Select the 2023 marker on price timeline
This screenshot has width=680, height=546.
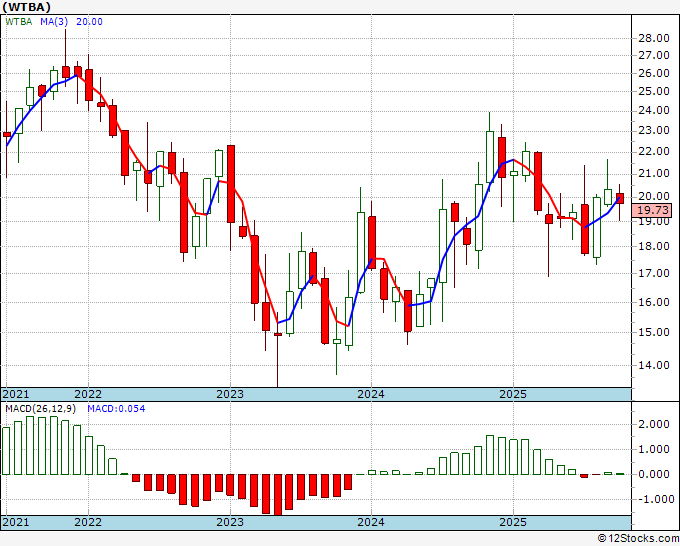click(x=230, y=394)
